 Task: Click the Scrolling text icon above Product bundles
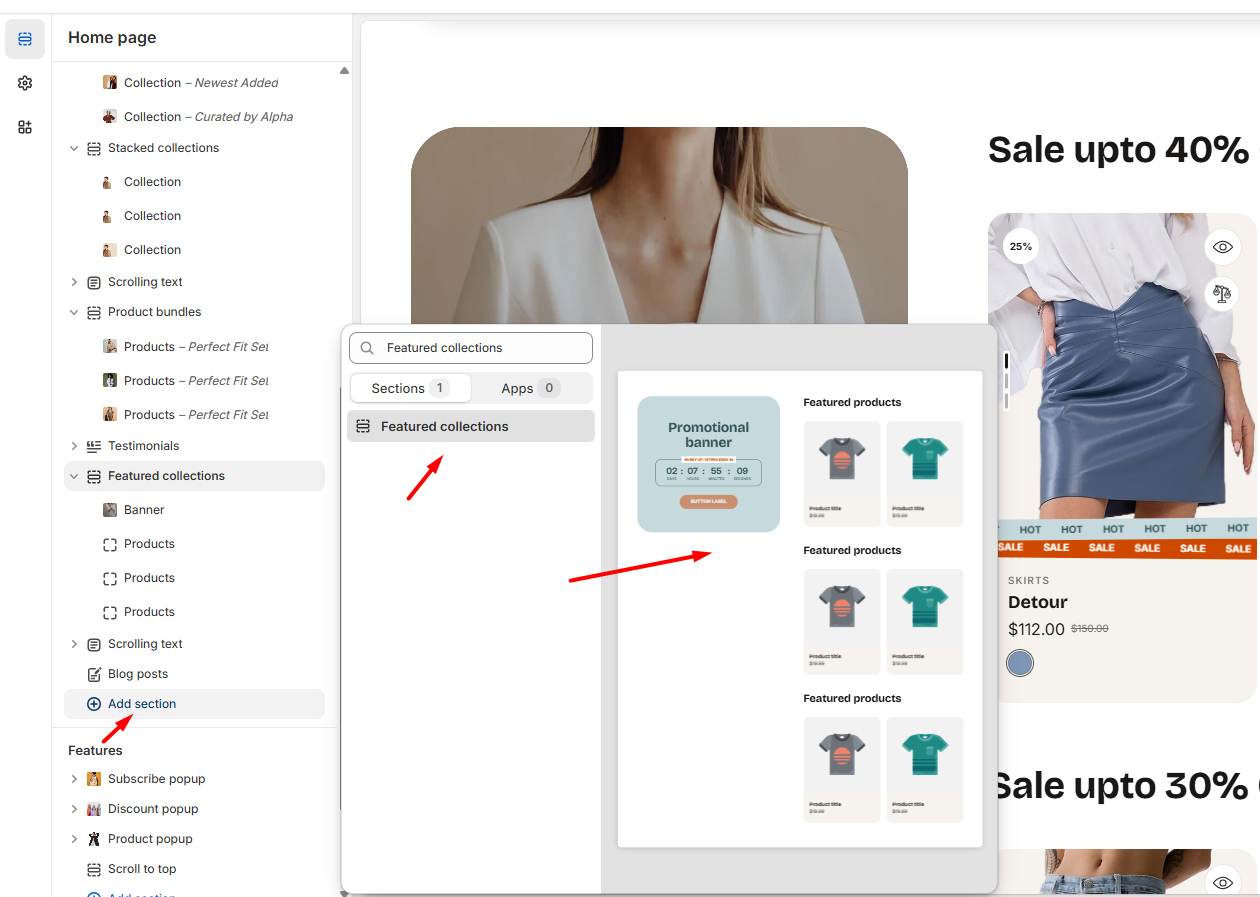pyautogui.click(x=94, y=282)
